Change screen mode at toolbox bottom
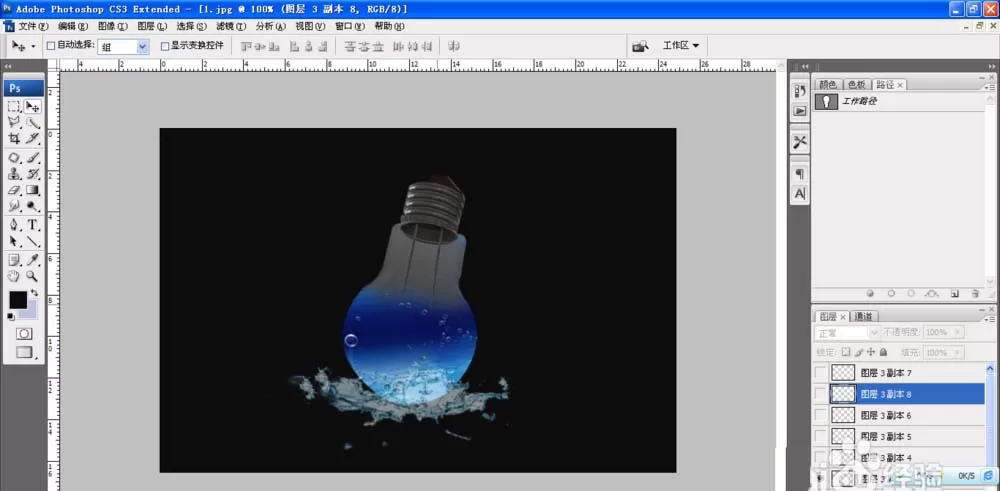1000x491 pixels. point(24,352)
